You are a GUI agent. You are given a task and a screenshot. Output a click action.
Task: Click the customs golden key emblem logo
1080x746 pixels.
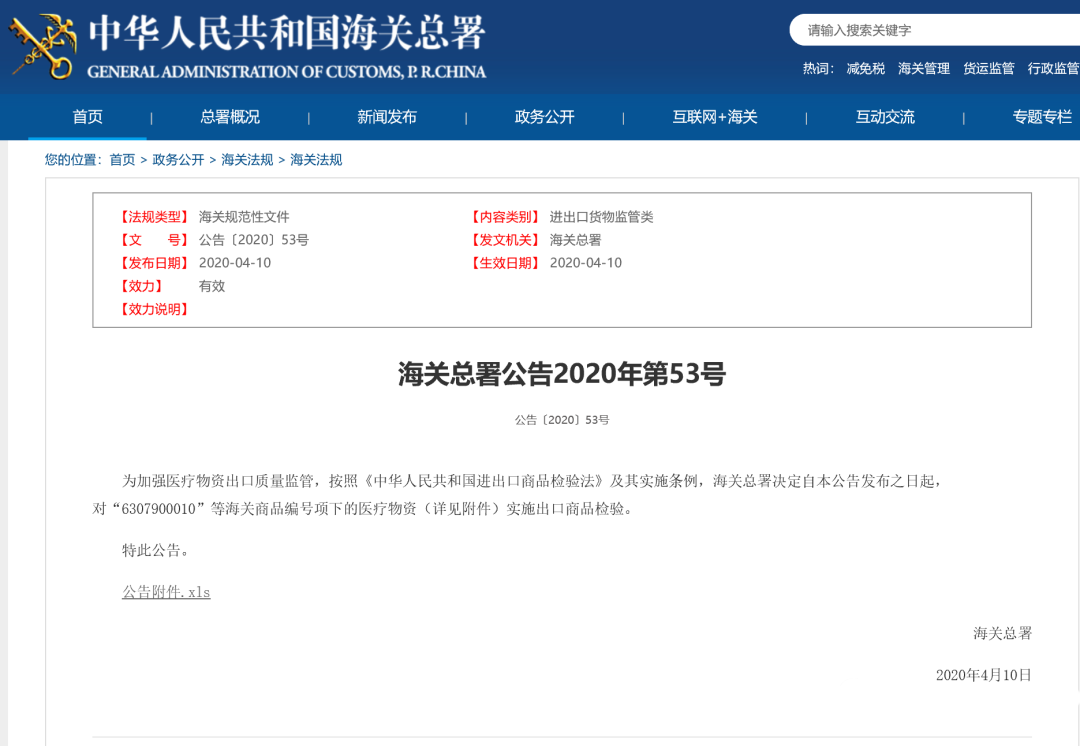[43, 46]
